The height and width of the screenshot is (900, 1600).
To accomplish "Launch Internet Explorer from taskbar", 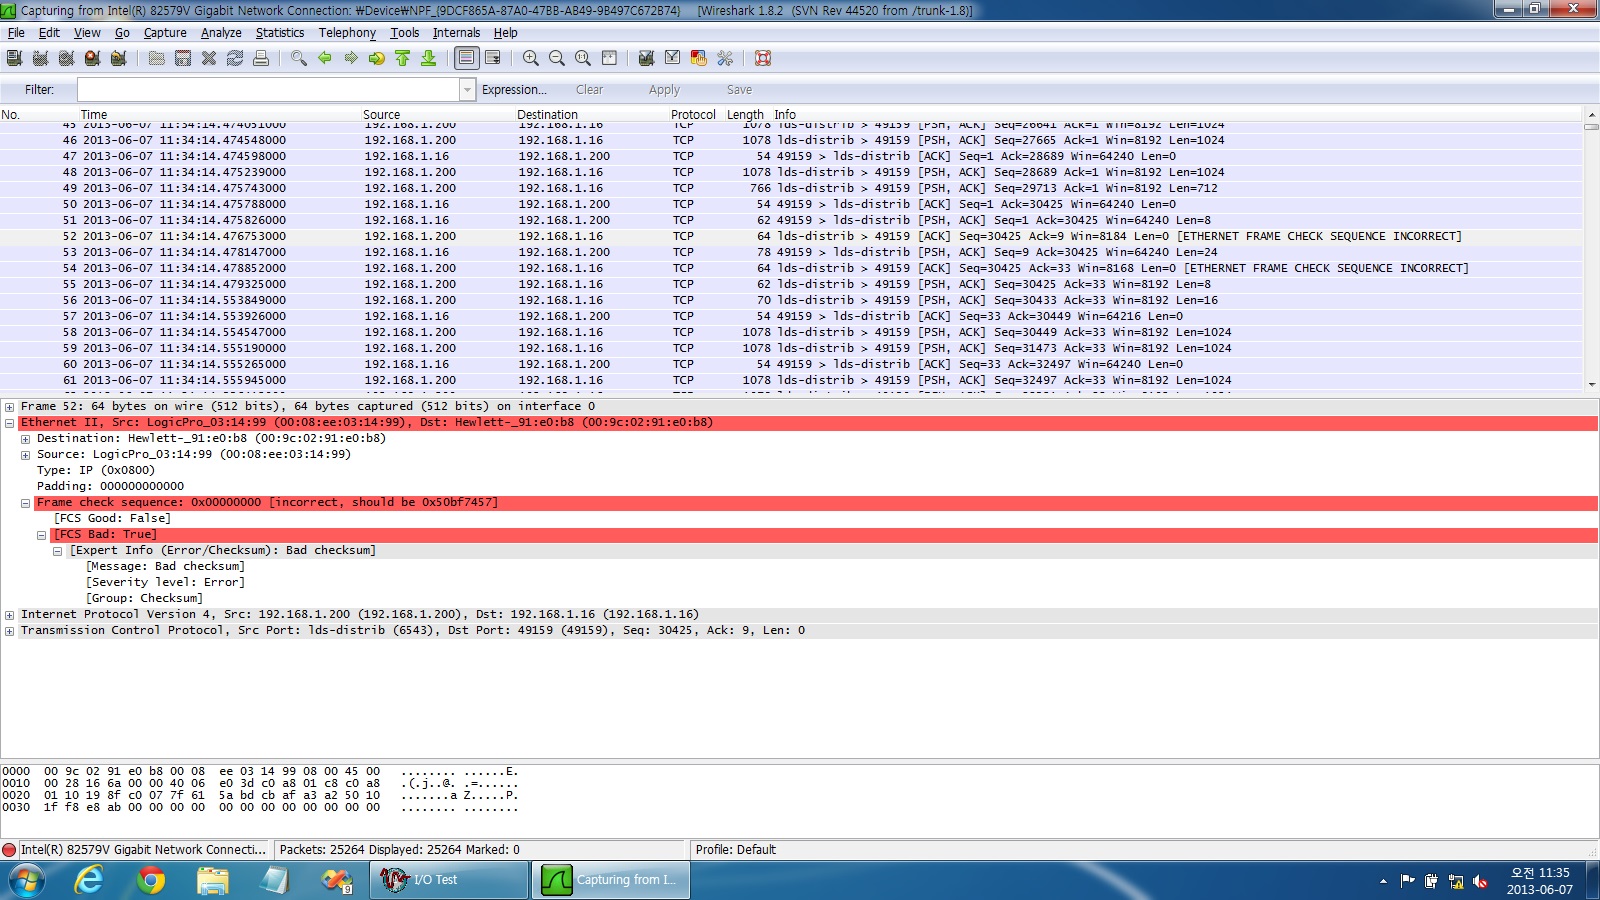I will pyautogui.click(x=90, y=880).
